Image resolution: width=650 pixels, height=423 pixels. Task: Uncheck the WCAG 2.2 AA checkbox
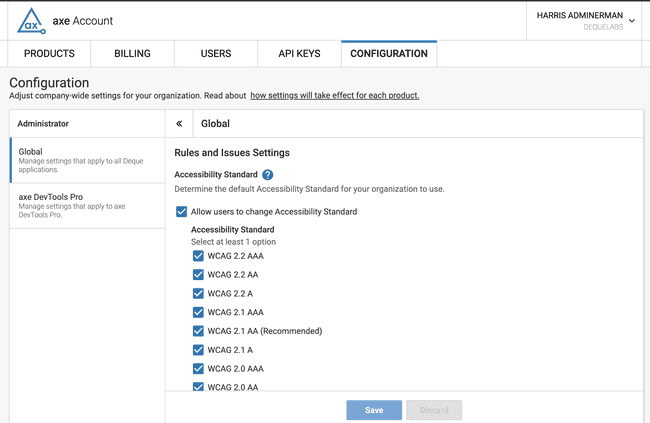point(198,275)
